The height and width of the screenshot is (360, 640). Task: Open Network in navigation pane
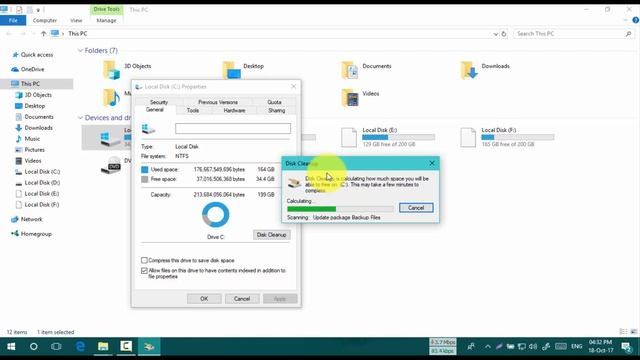(31, 219)
